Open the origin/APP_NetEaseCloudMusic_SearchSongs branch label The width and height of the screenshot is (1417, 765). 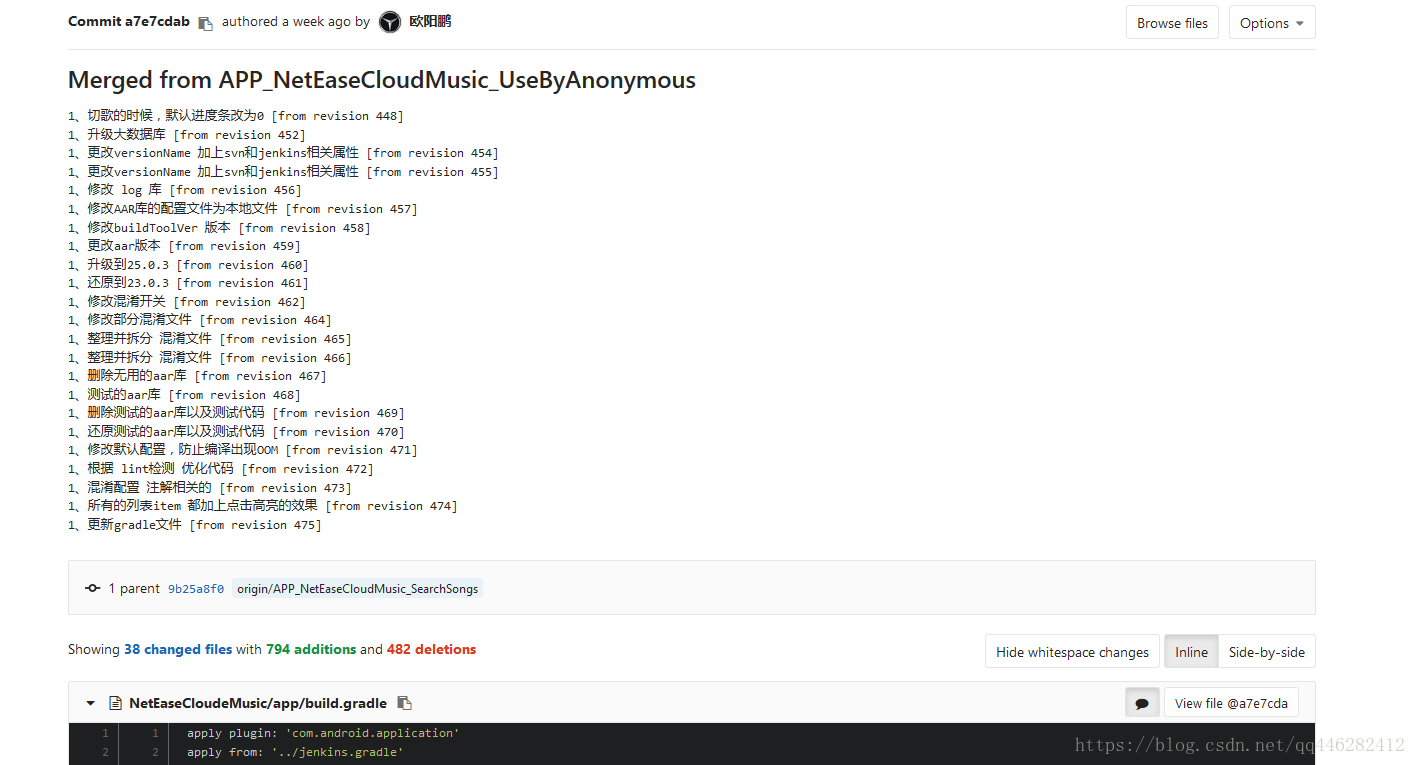(x=358, y=589)
